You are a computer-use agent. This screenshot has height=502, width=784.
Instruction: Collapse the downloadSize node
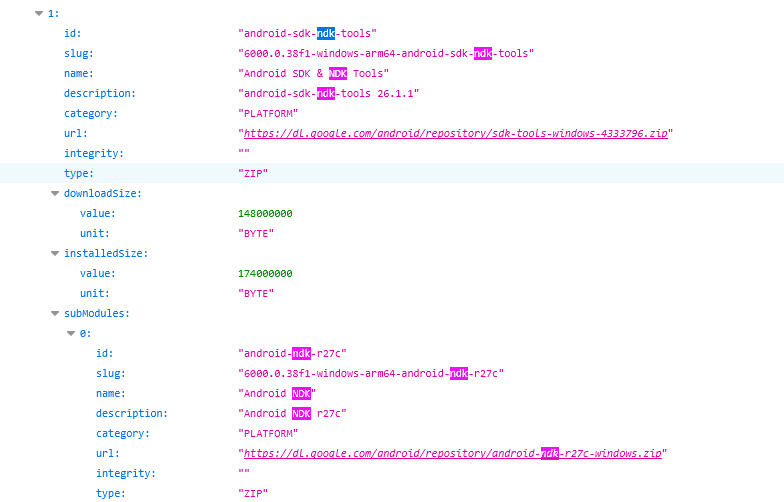[x=55, y=194]
